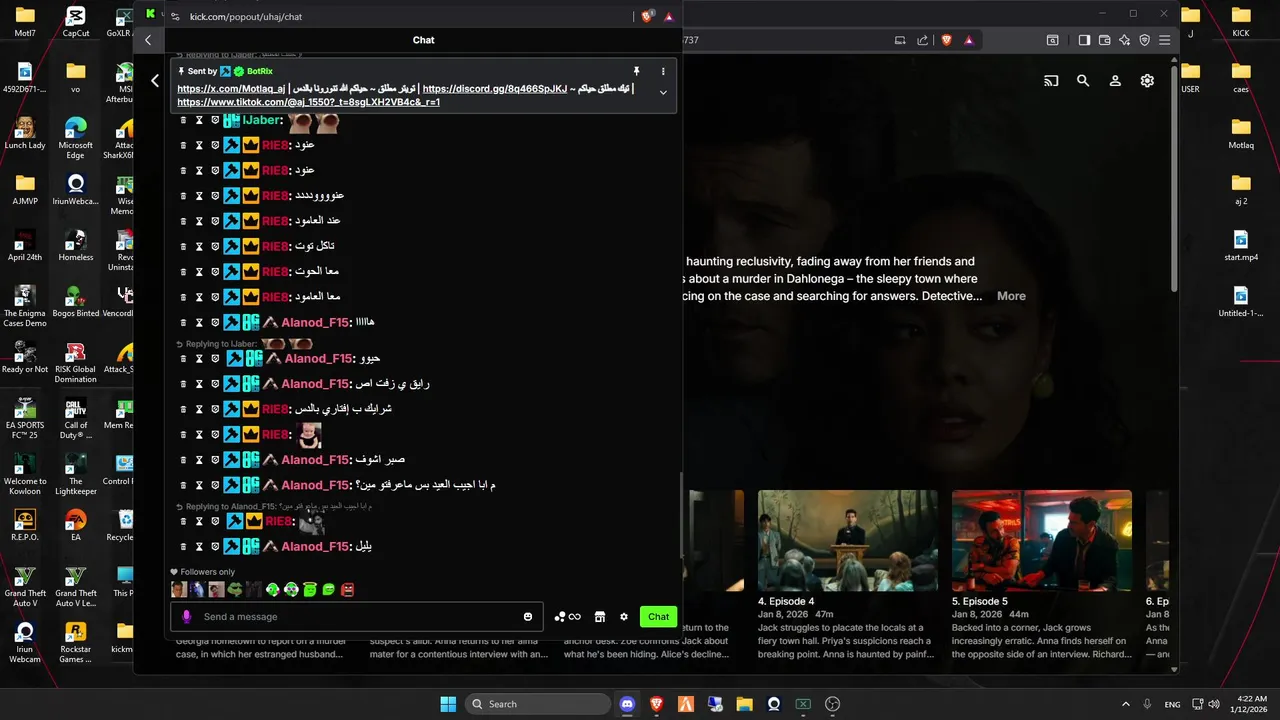The width and height of the screenshot is (1280, 720).
Task: Delete the IJaber message via trash icon
Action: 183,120
